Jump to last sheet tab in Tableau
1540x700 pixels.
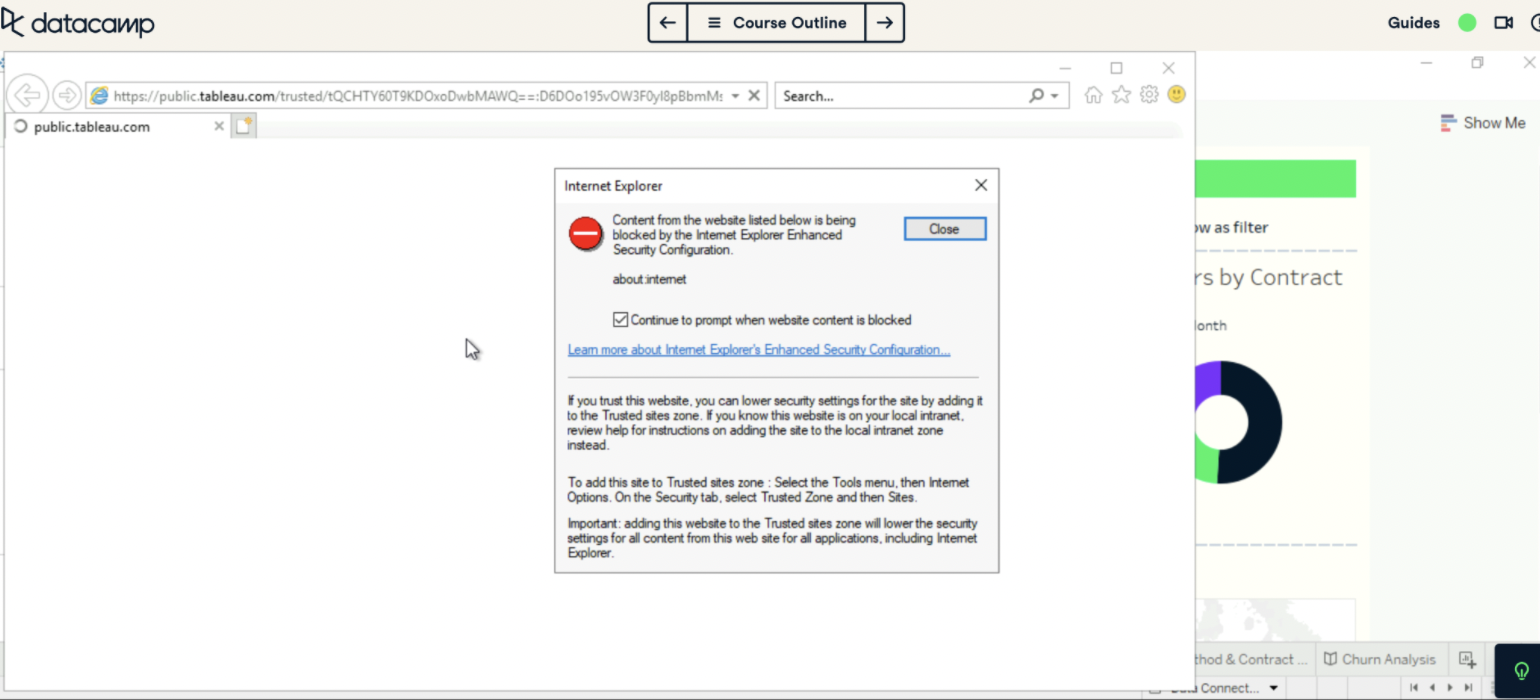1467,688
